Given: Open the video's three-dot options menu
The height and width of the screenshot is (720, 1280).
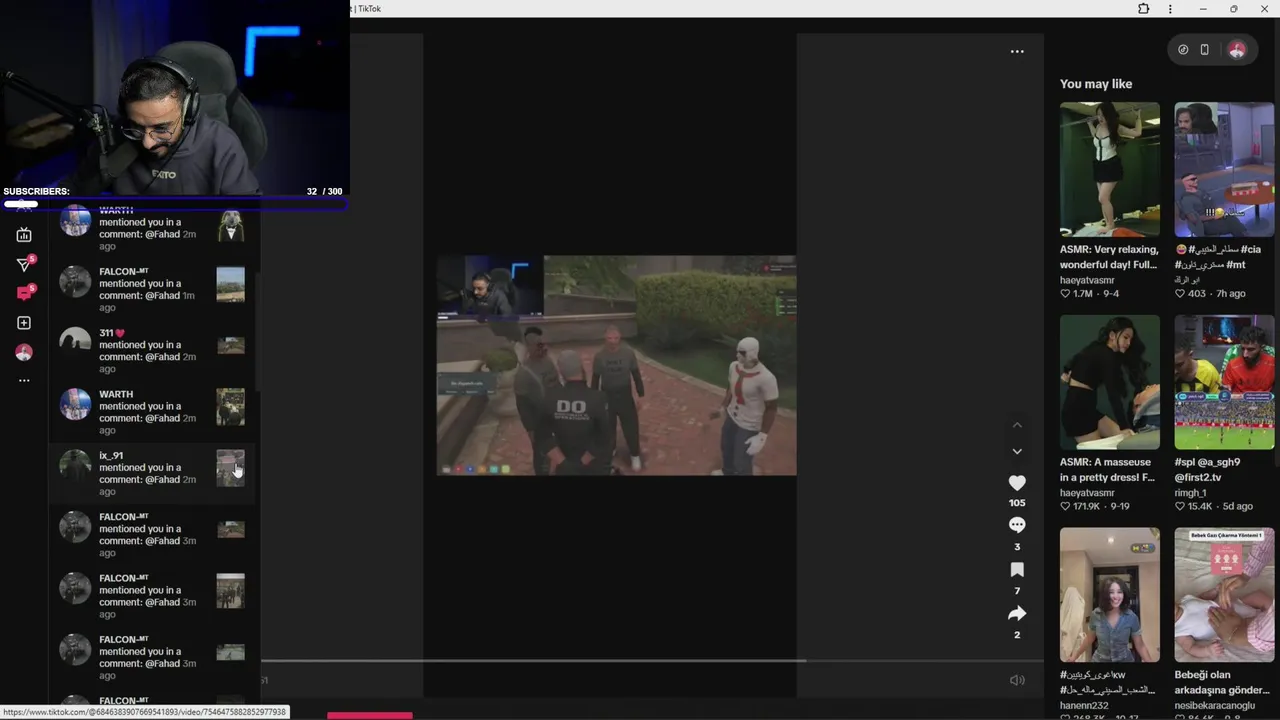Looking at the screenshot, I should [1017, 51].
